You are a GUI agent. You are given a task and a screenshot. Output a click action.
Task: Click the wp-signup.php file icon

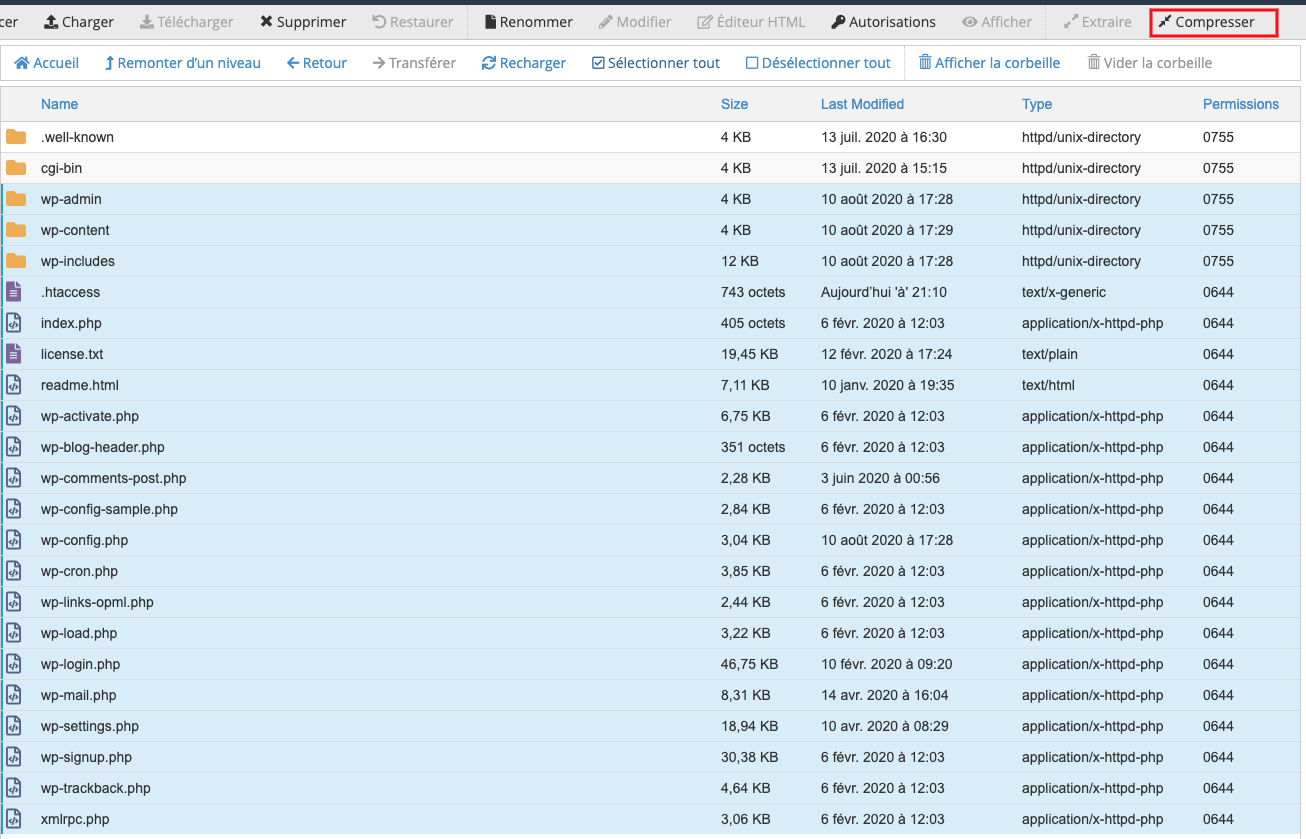(x=14, y=757)
